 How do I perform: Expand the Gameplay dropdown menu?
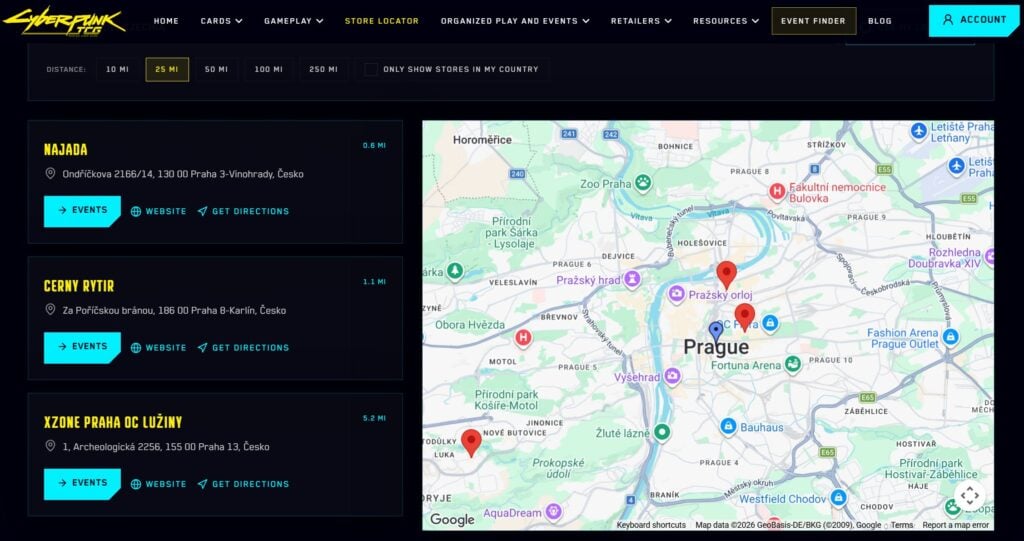[x=293, y=21]
